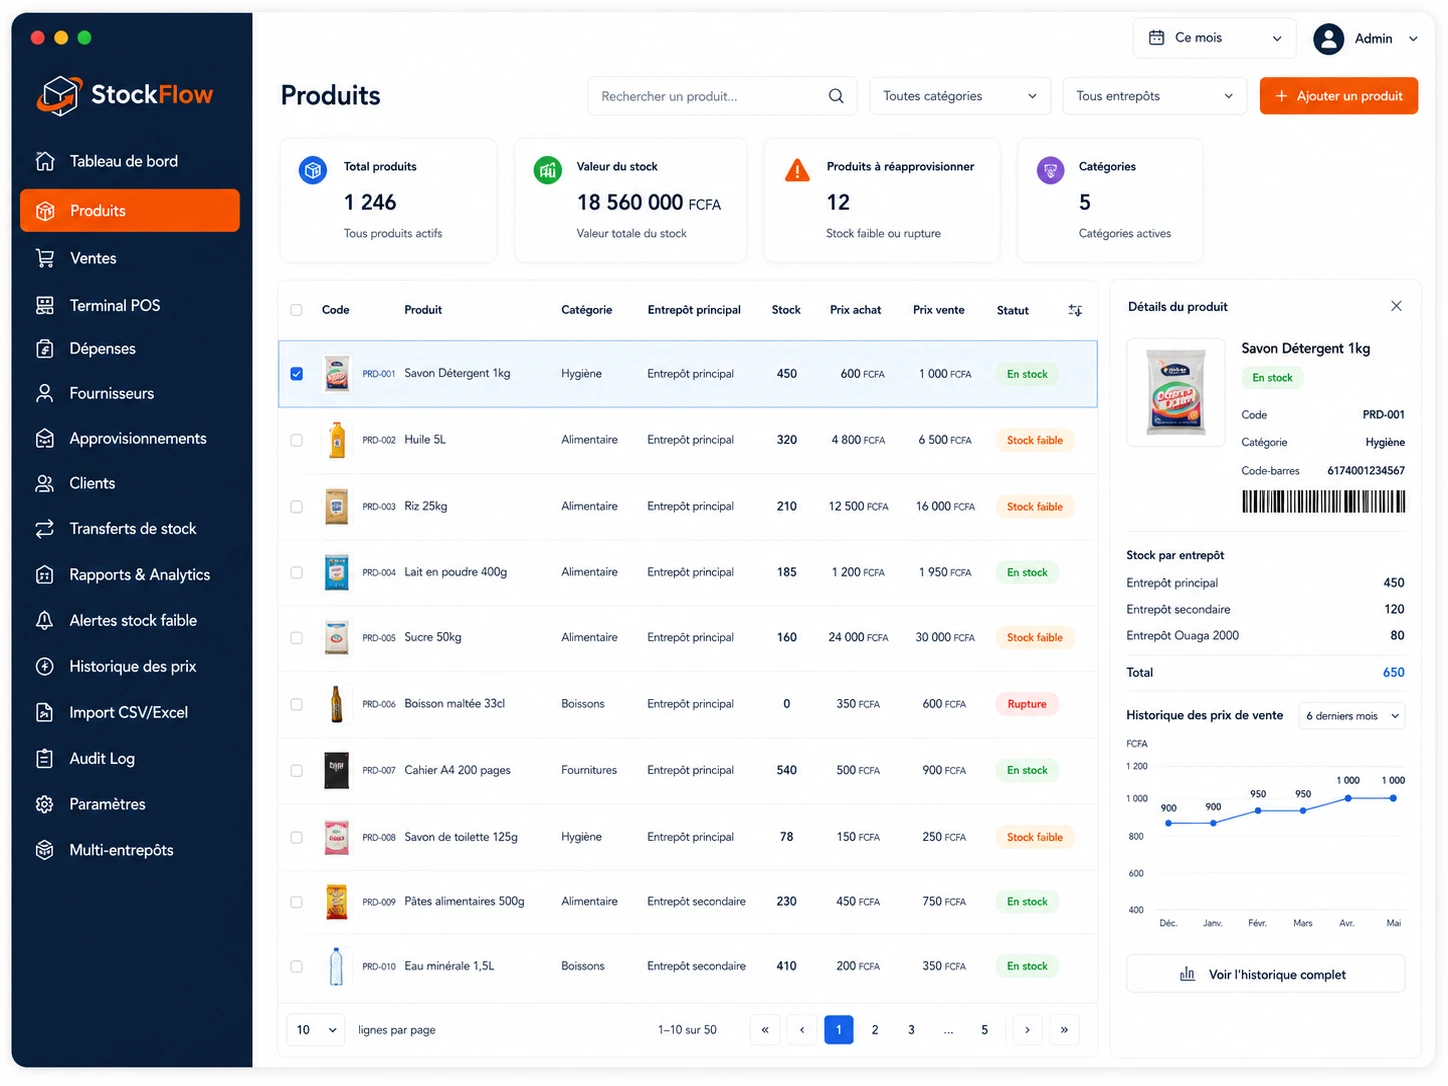Click the Historique des prix icon
This screenshot has width=1448, height=1086.
[x=45, y=666]
